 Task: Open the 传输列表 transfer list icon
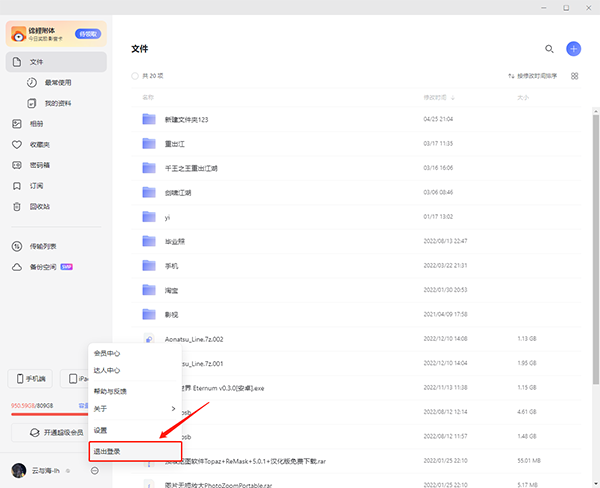pyautogui.click(x=17, y=246)
